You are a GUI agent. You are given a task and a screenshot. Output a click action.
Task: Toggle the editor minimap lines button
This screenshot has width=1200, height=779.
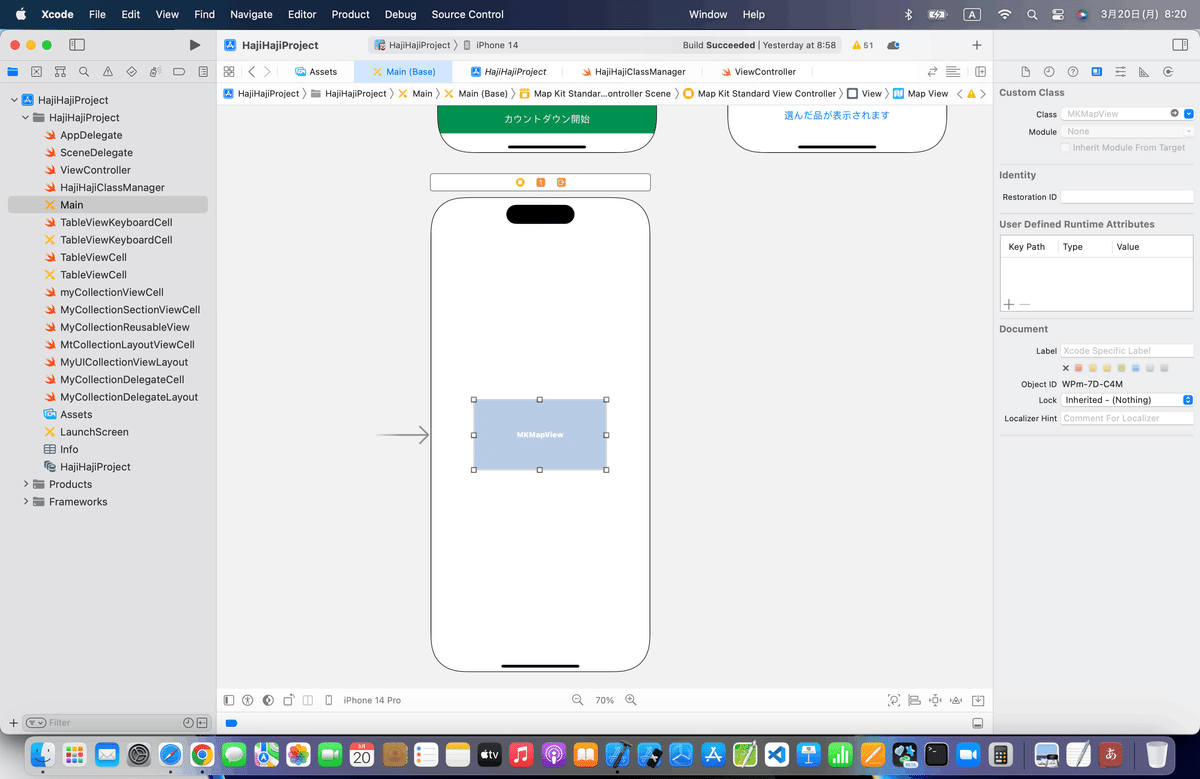(x=953, y=72)
